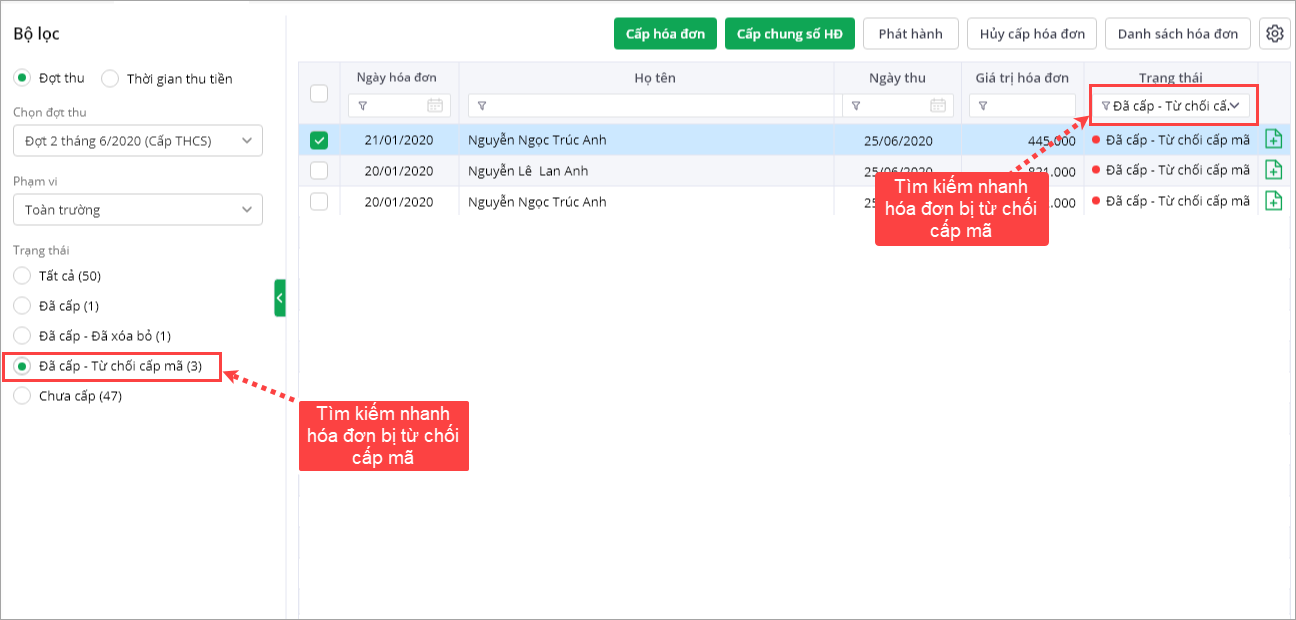Click invoice file icon for Nguyễn Lê Lan Anh
Screen dimensions: 1296x620
pos(1274,170)
